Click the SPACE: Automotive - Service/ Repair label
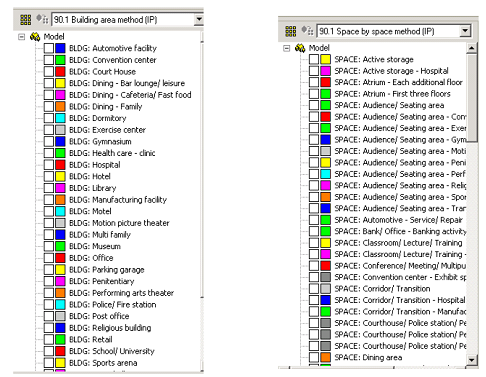 point(398,220)
